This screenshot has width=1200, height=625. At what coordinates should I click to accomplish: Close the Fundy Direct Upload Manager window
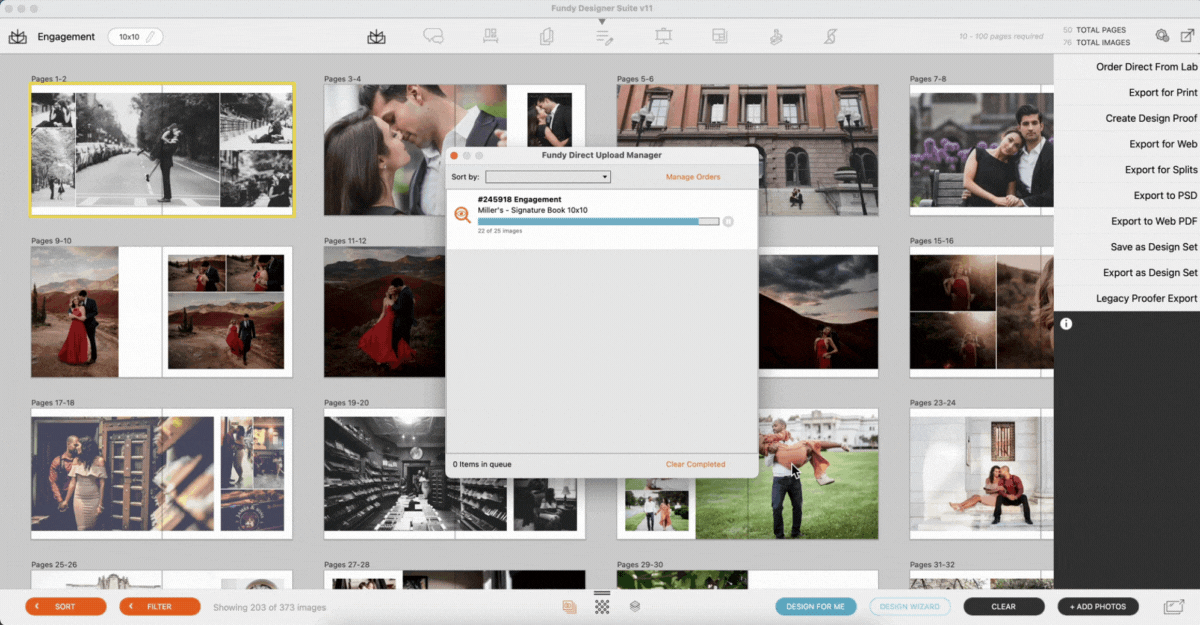click(454, 156)
